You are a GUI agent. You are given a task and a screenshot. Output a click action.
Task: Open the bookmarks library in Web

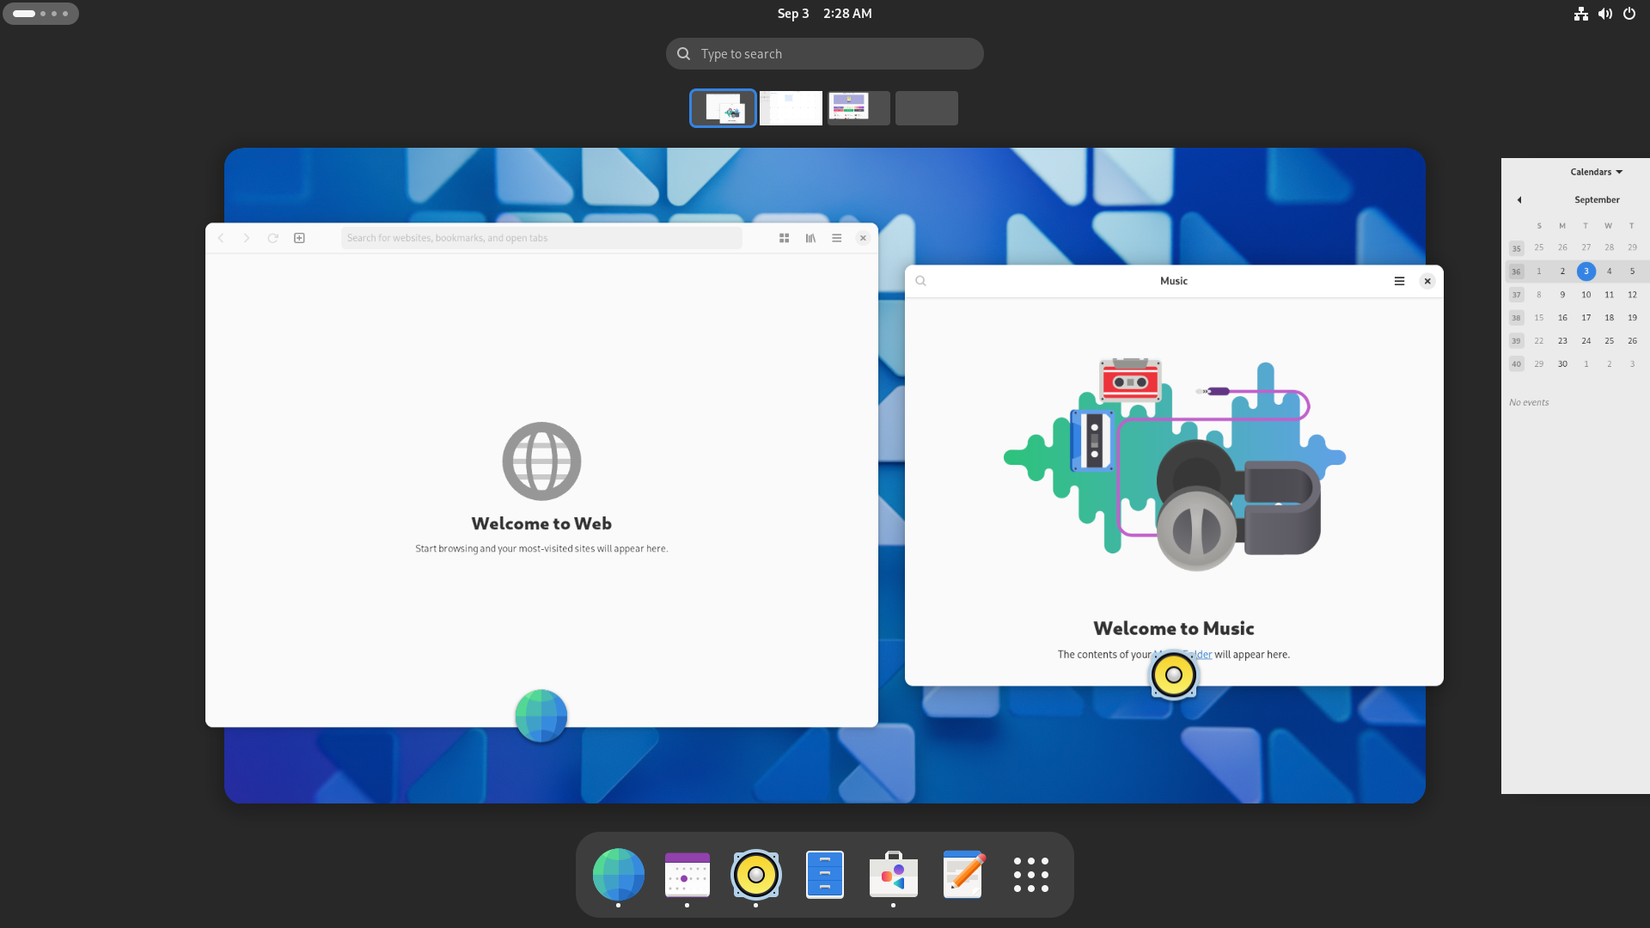coord(810,238)
